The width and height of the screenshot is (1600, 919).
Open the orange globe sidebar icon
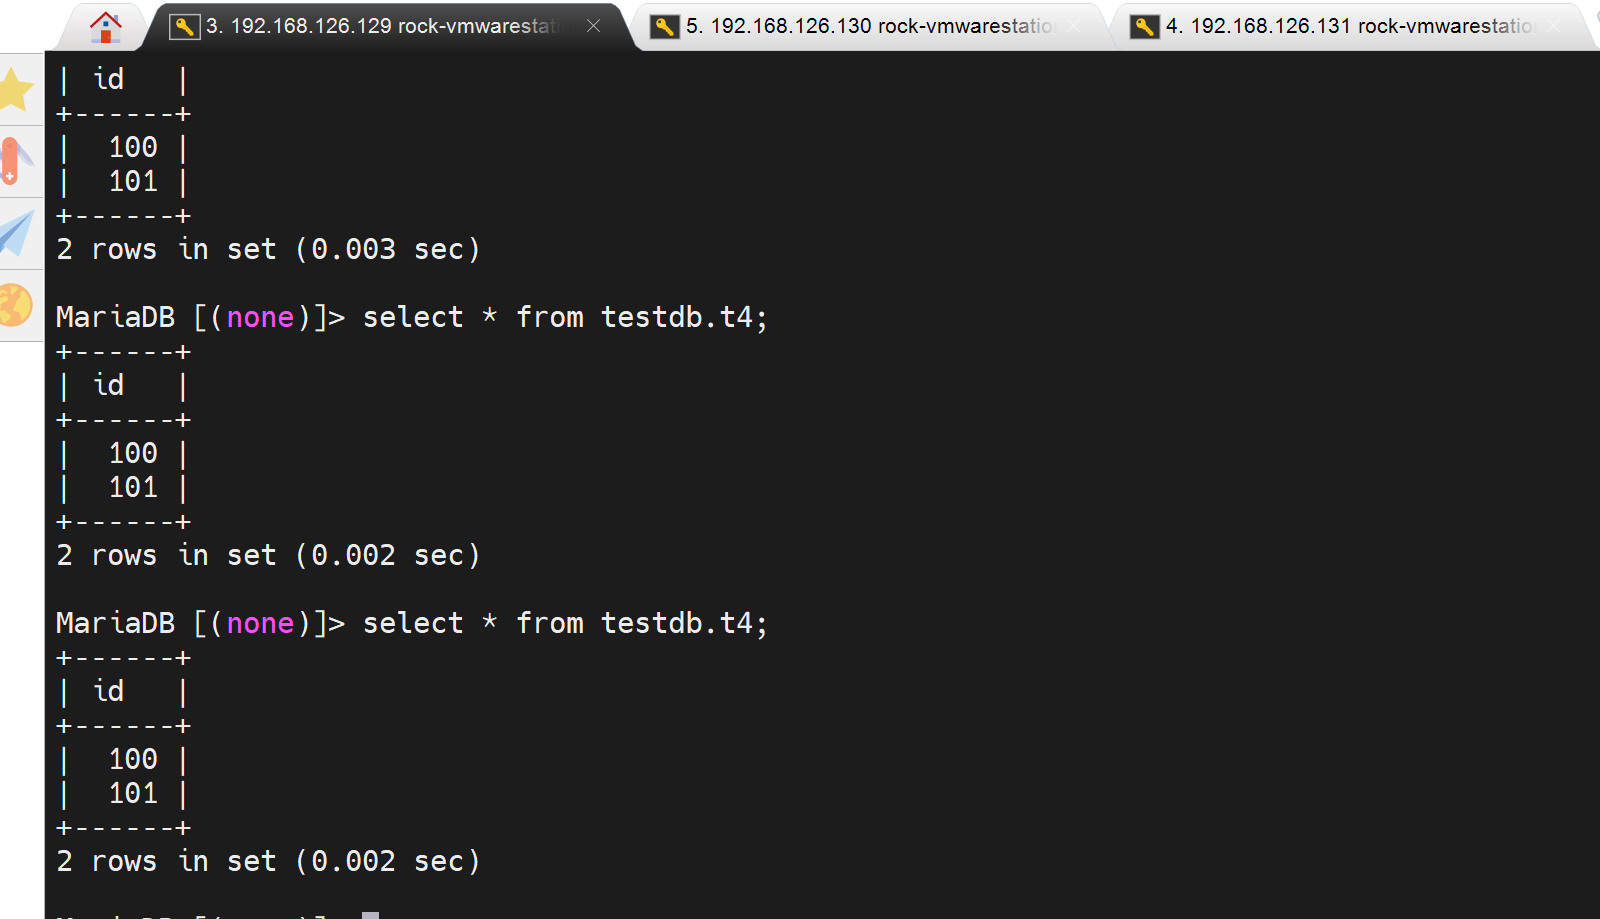[16, 305]
